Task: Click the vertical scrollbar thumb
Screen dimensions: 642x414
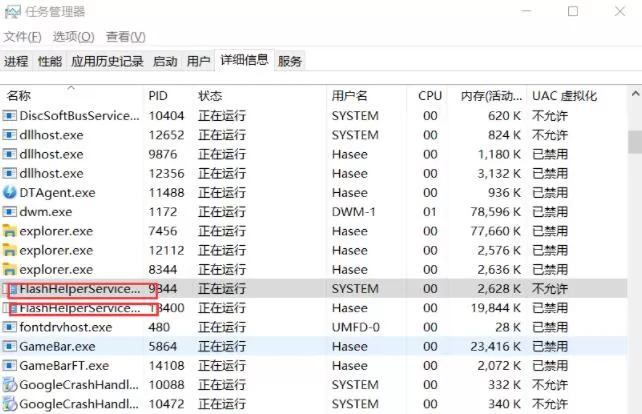Action: pos(635,142)
